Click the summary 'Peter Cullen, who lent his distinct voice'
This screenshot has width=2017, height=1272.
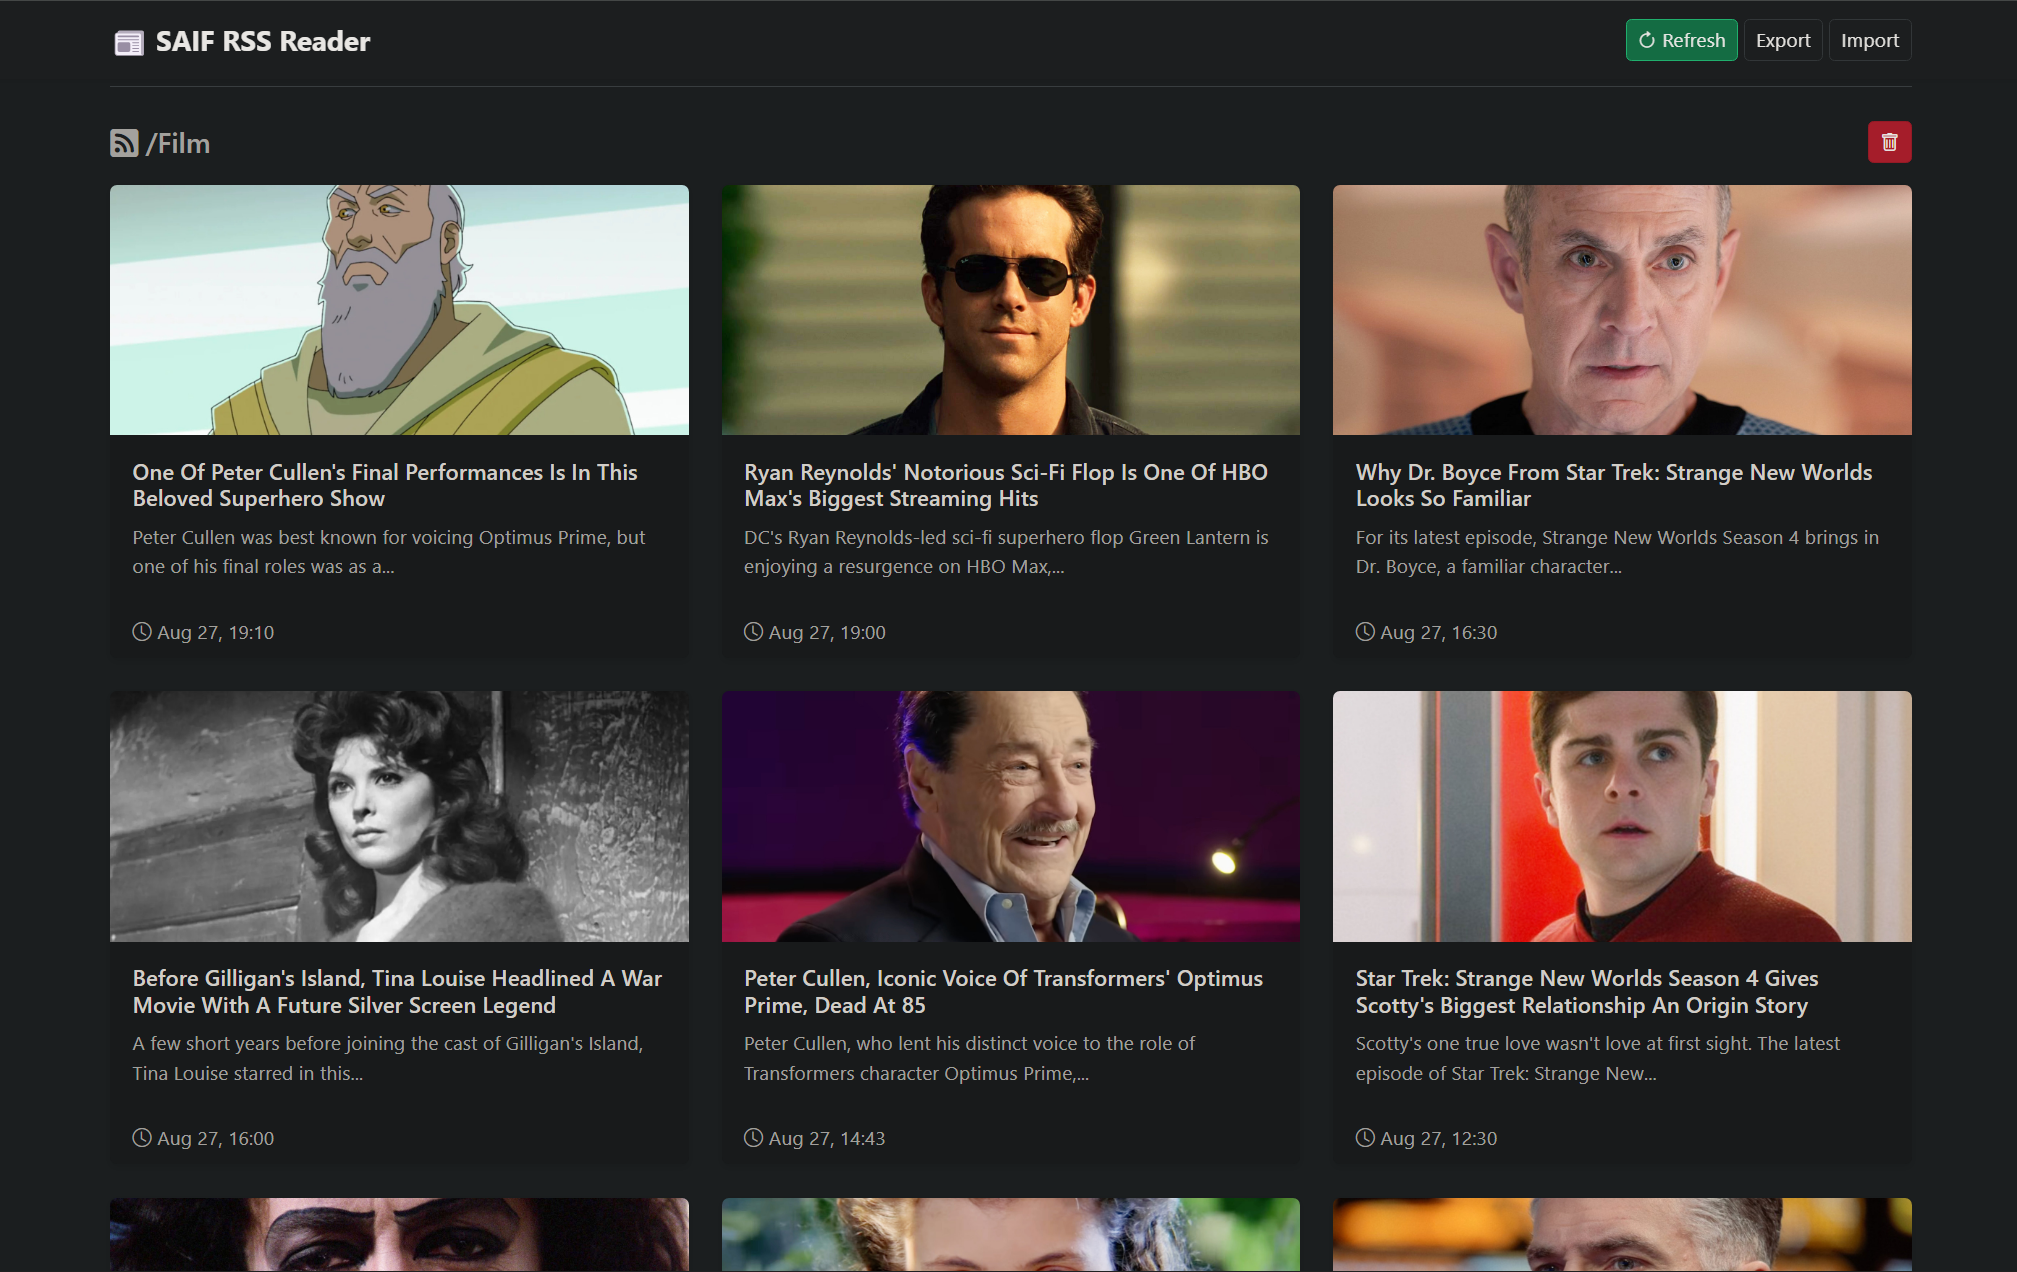pos(969,1058)
